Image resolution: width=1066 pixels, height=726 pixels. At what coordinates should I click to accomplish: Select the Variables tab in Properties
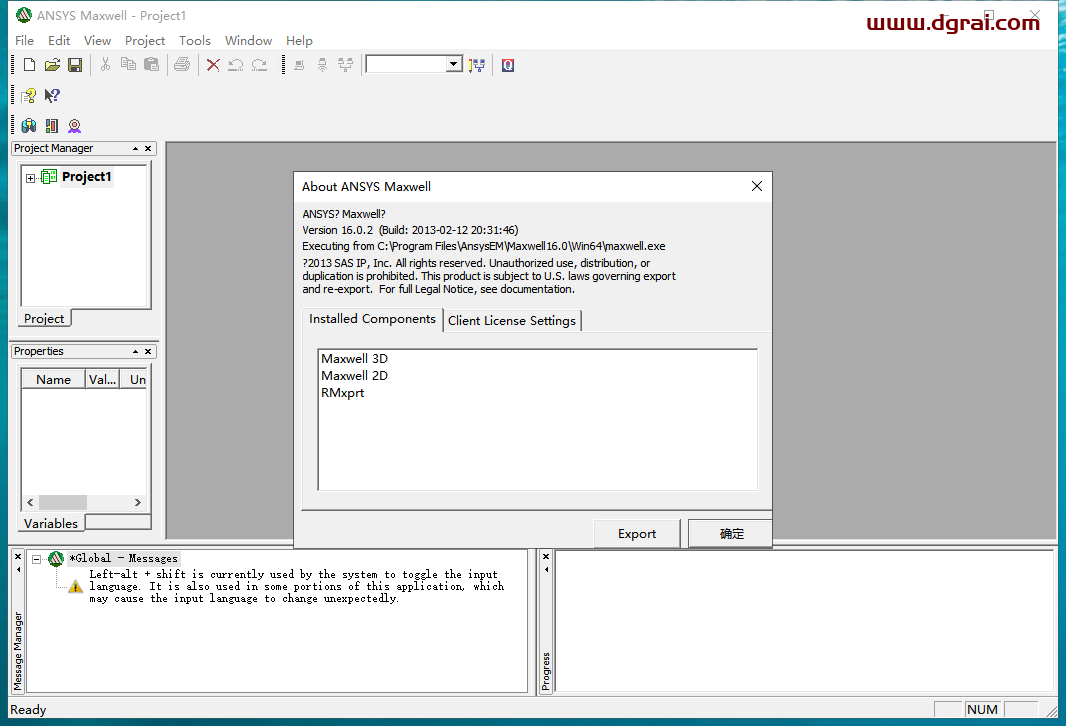(x=51, y=523)
